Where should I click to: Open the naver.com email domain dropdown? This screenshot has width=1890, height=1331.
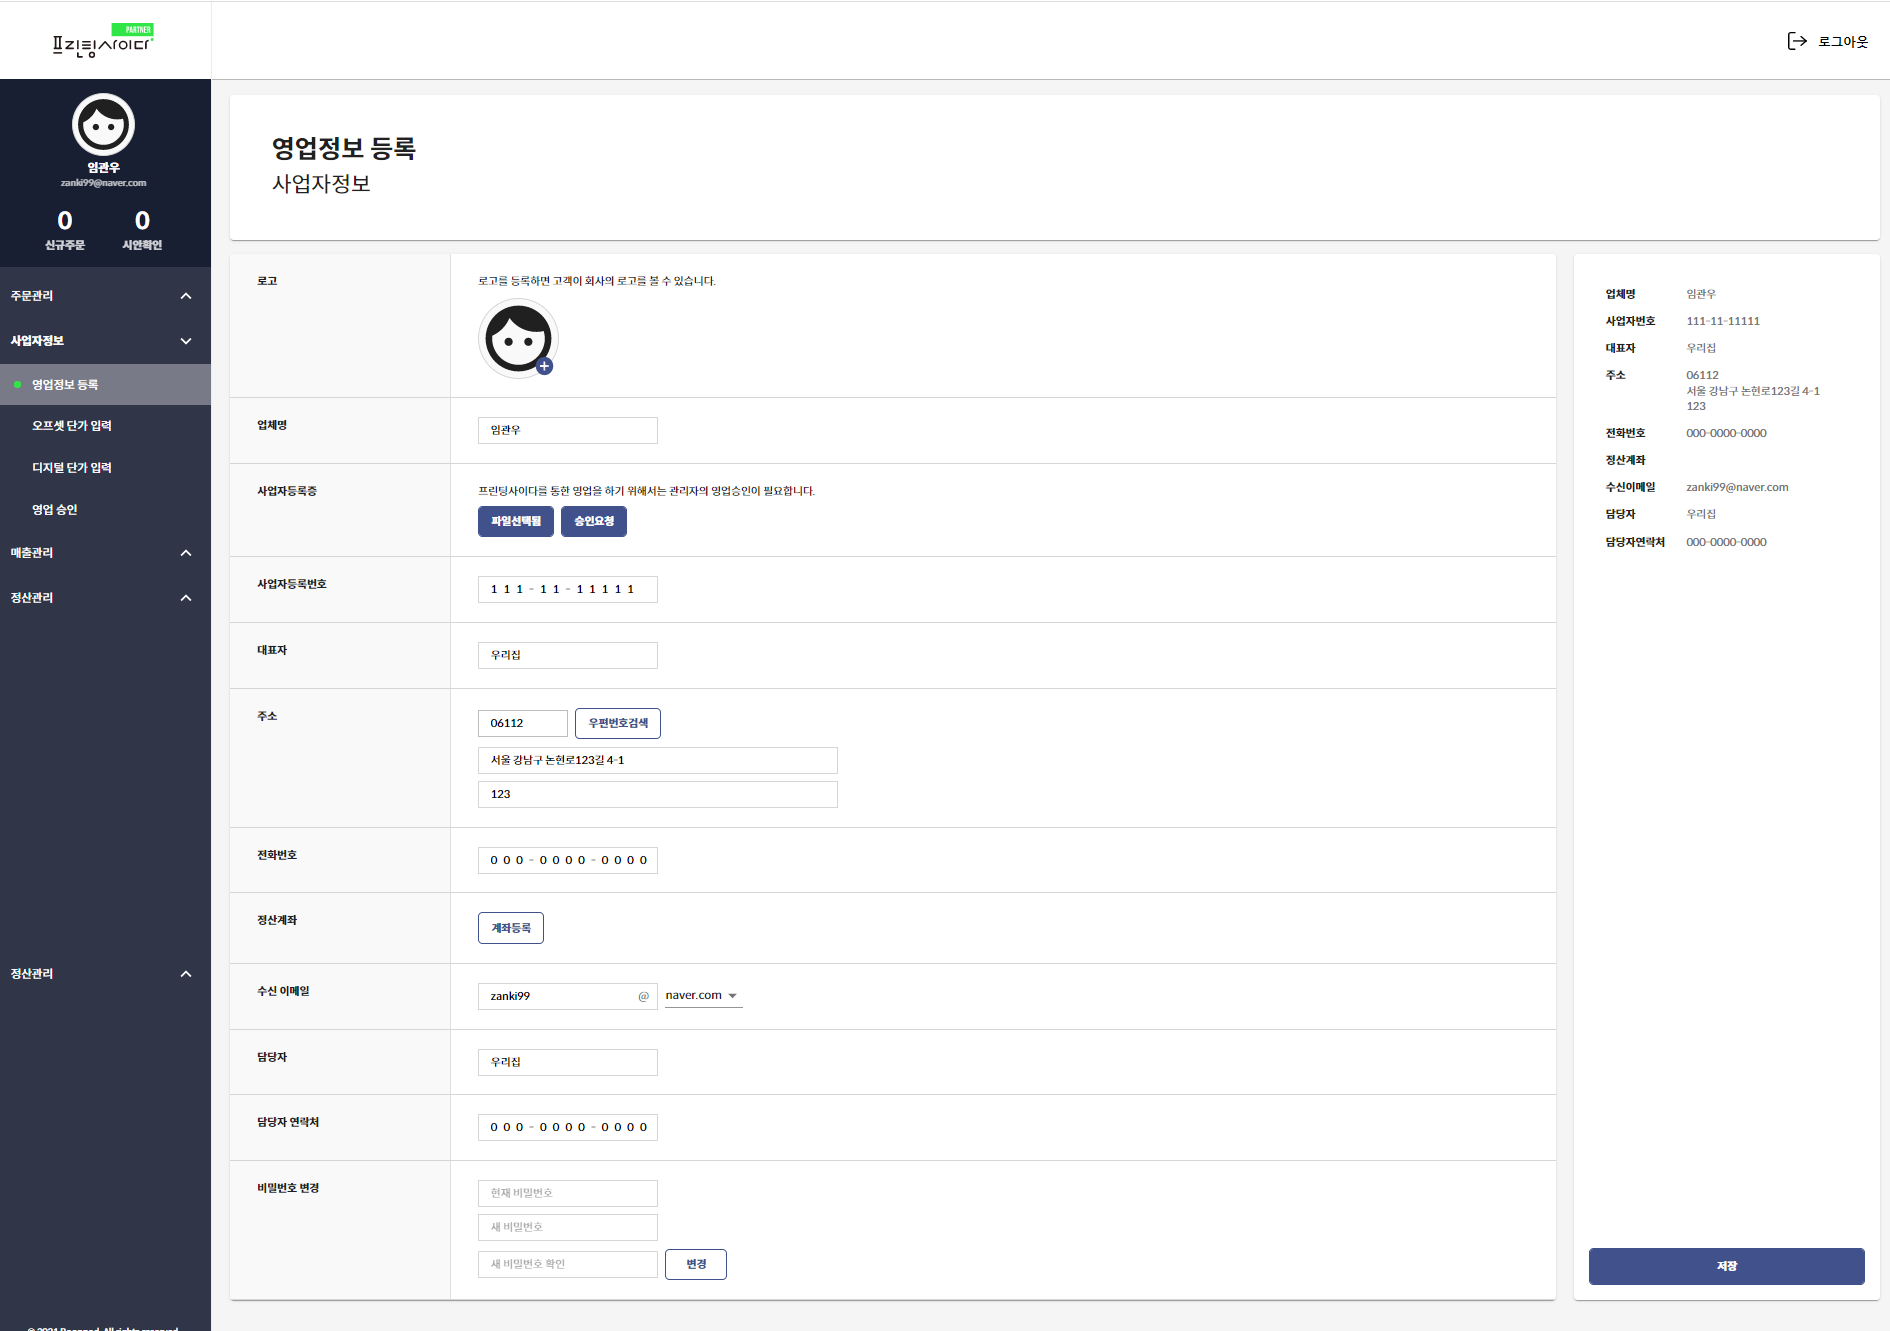(703, 996)
